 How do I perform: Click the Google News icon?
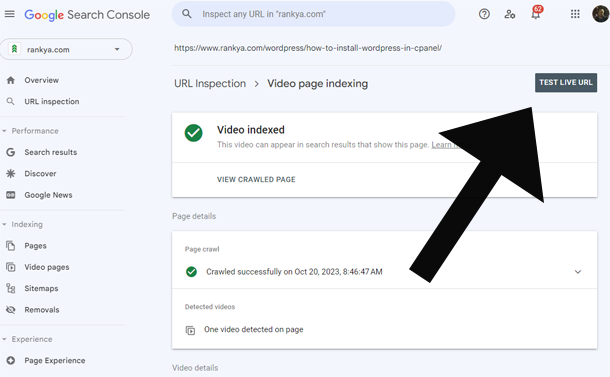[11, 195]
